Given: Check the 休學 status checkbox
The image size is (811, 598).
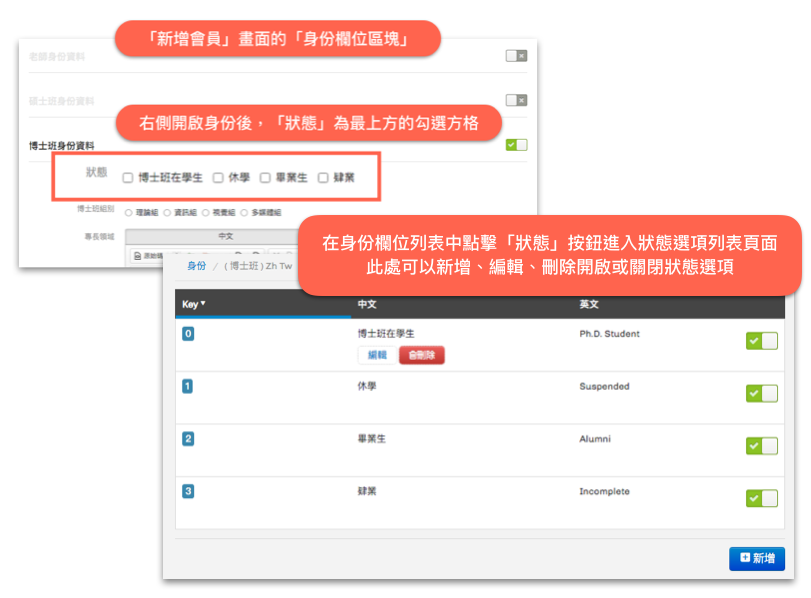Looking at the screenshot, I should (218, 178).
